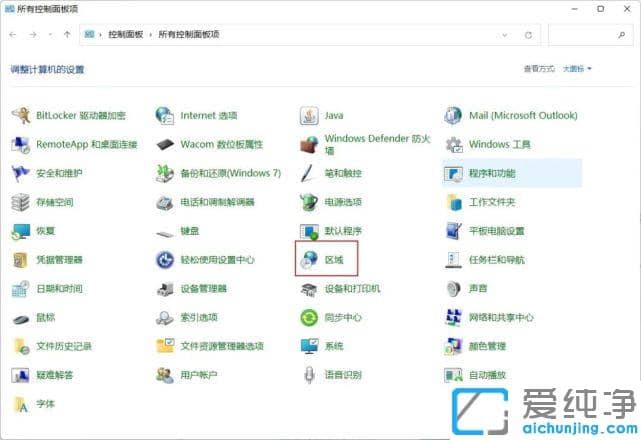Open 疑难解答 icon
The height and width of the screenshot is (440, 641).
[21, 375]
